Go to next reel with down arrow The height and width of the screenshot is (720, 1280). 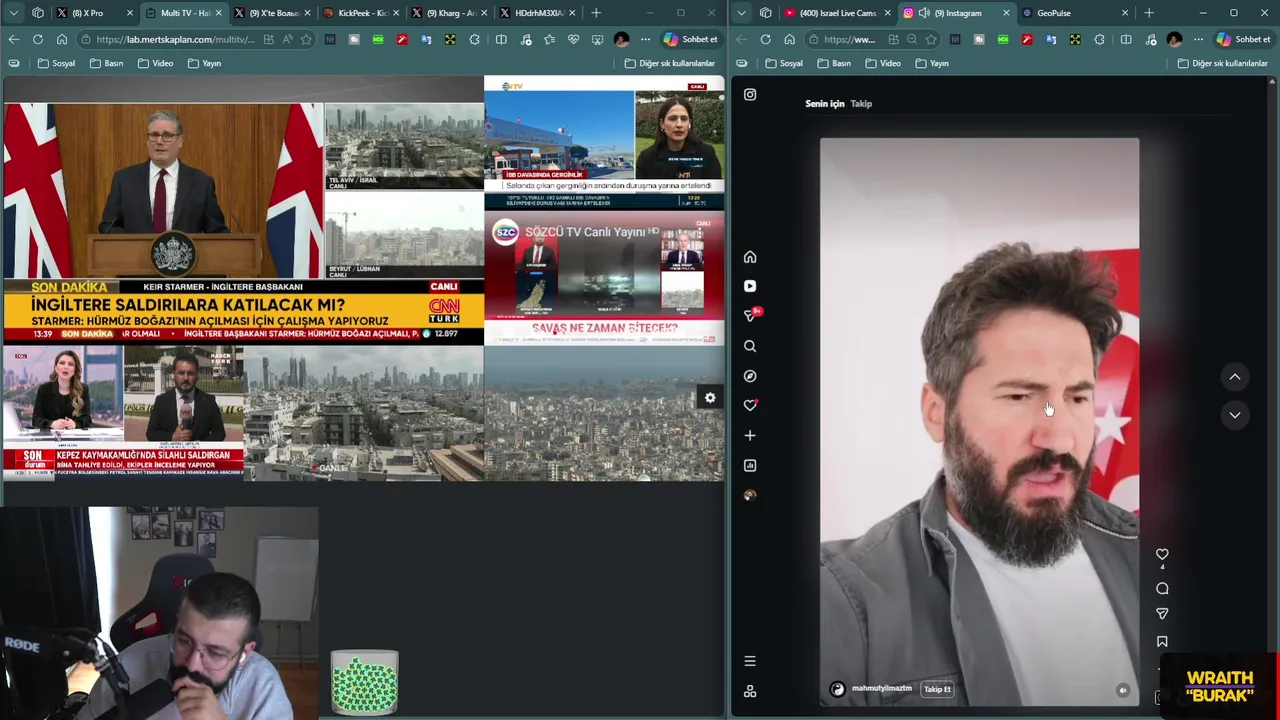click(1235, 415)
